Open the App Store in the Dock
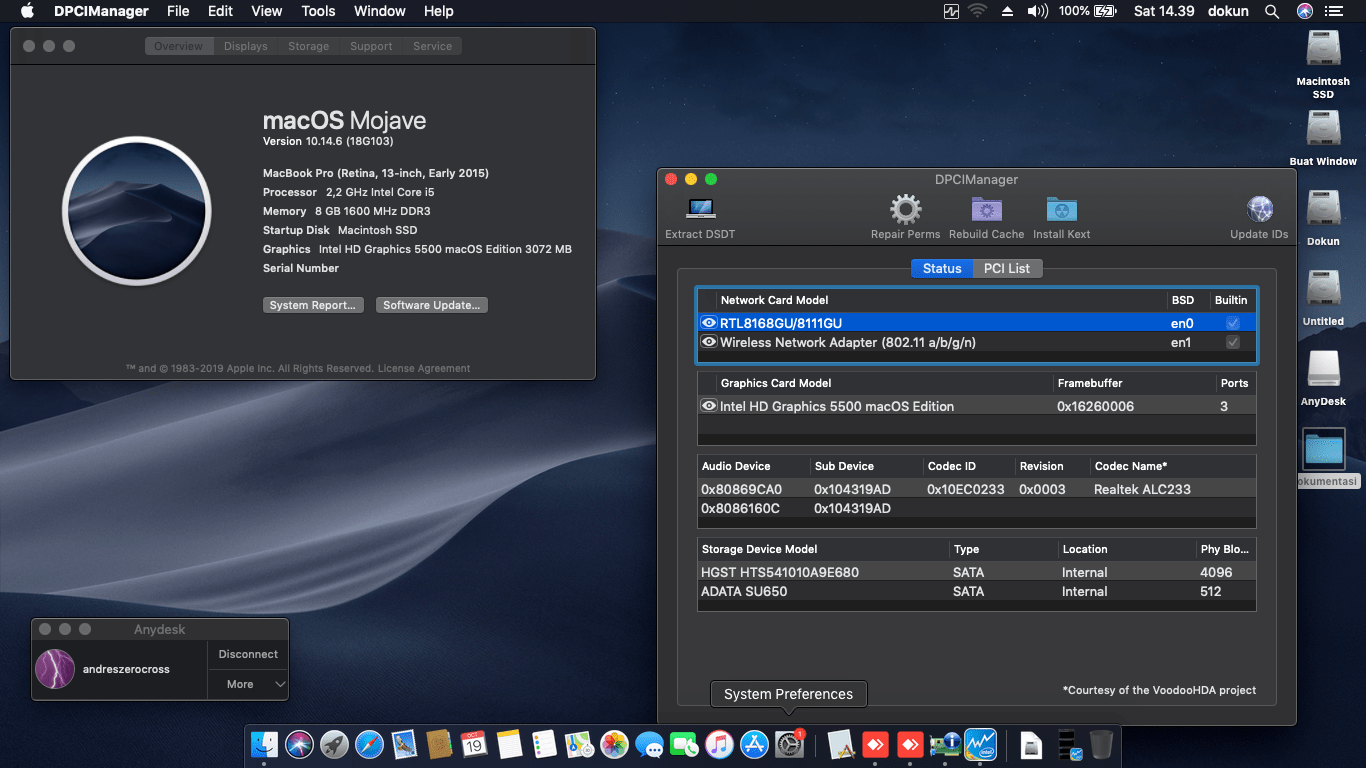Image resolution: width=1366 pixels, height=768 pixels. point(754,744)
